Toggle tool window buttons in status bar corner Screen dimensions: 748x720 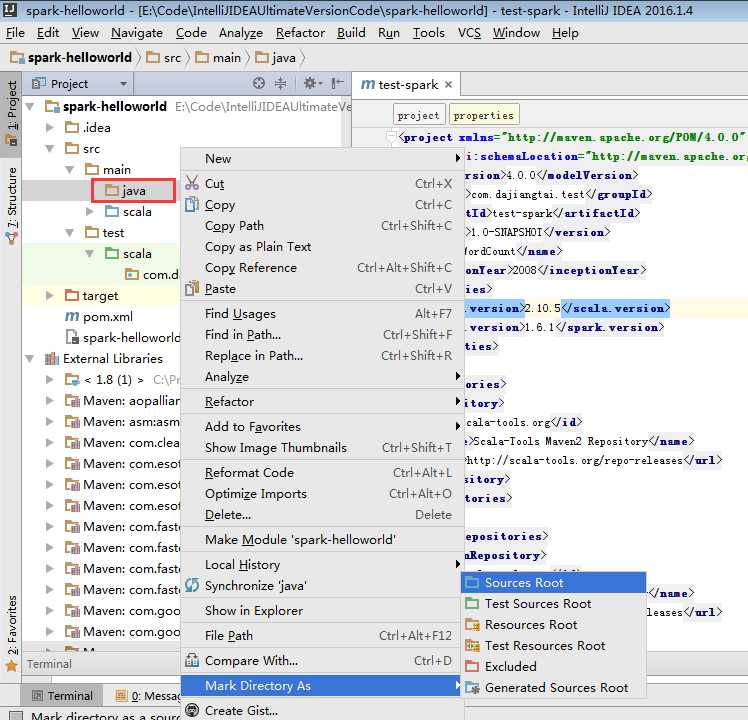pyautogui.click(x=15, y=715)
